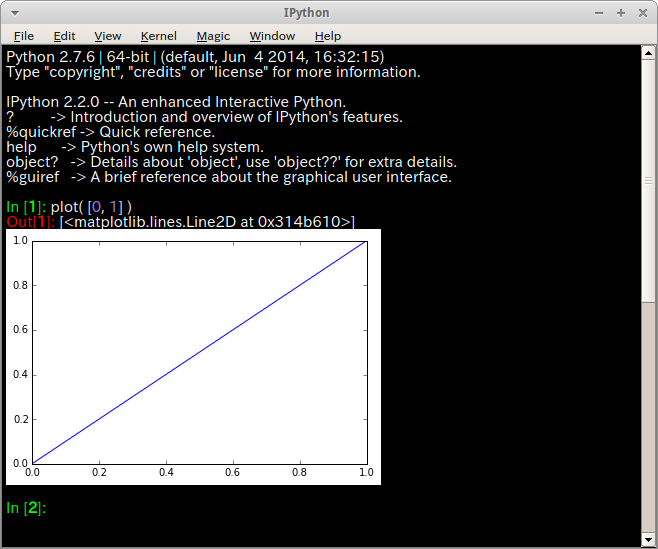Open the View menu
This screenshot has width=658, height=549.
pyautogui.click(x=107, y=36)
